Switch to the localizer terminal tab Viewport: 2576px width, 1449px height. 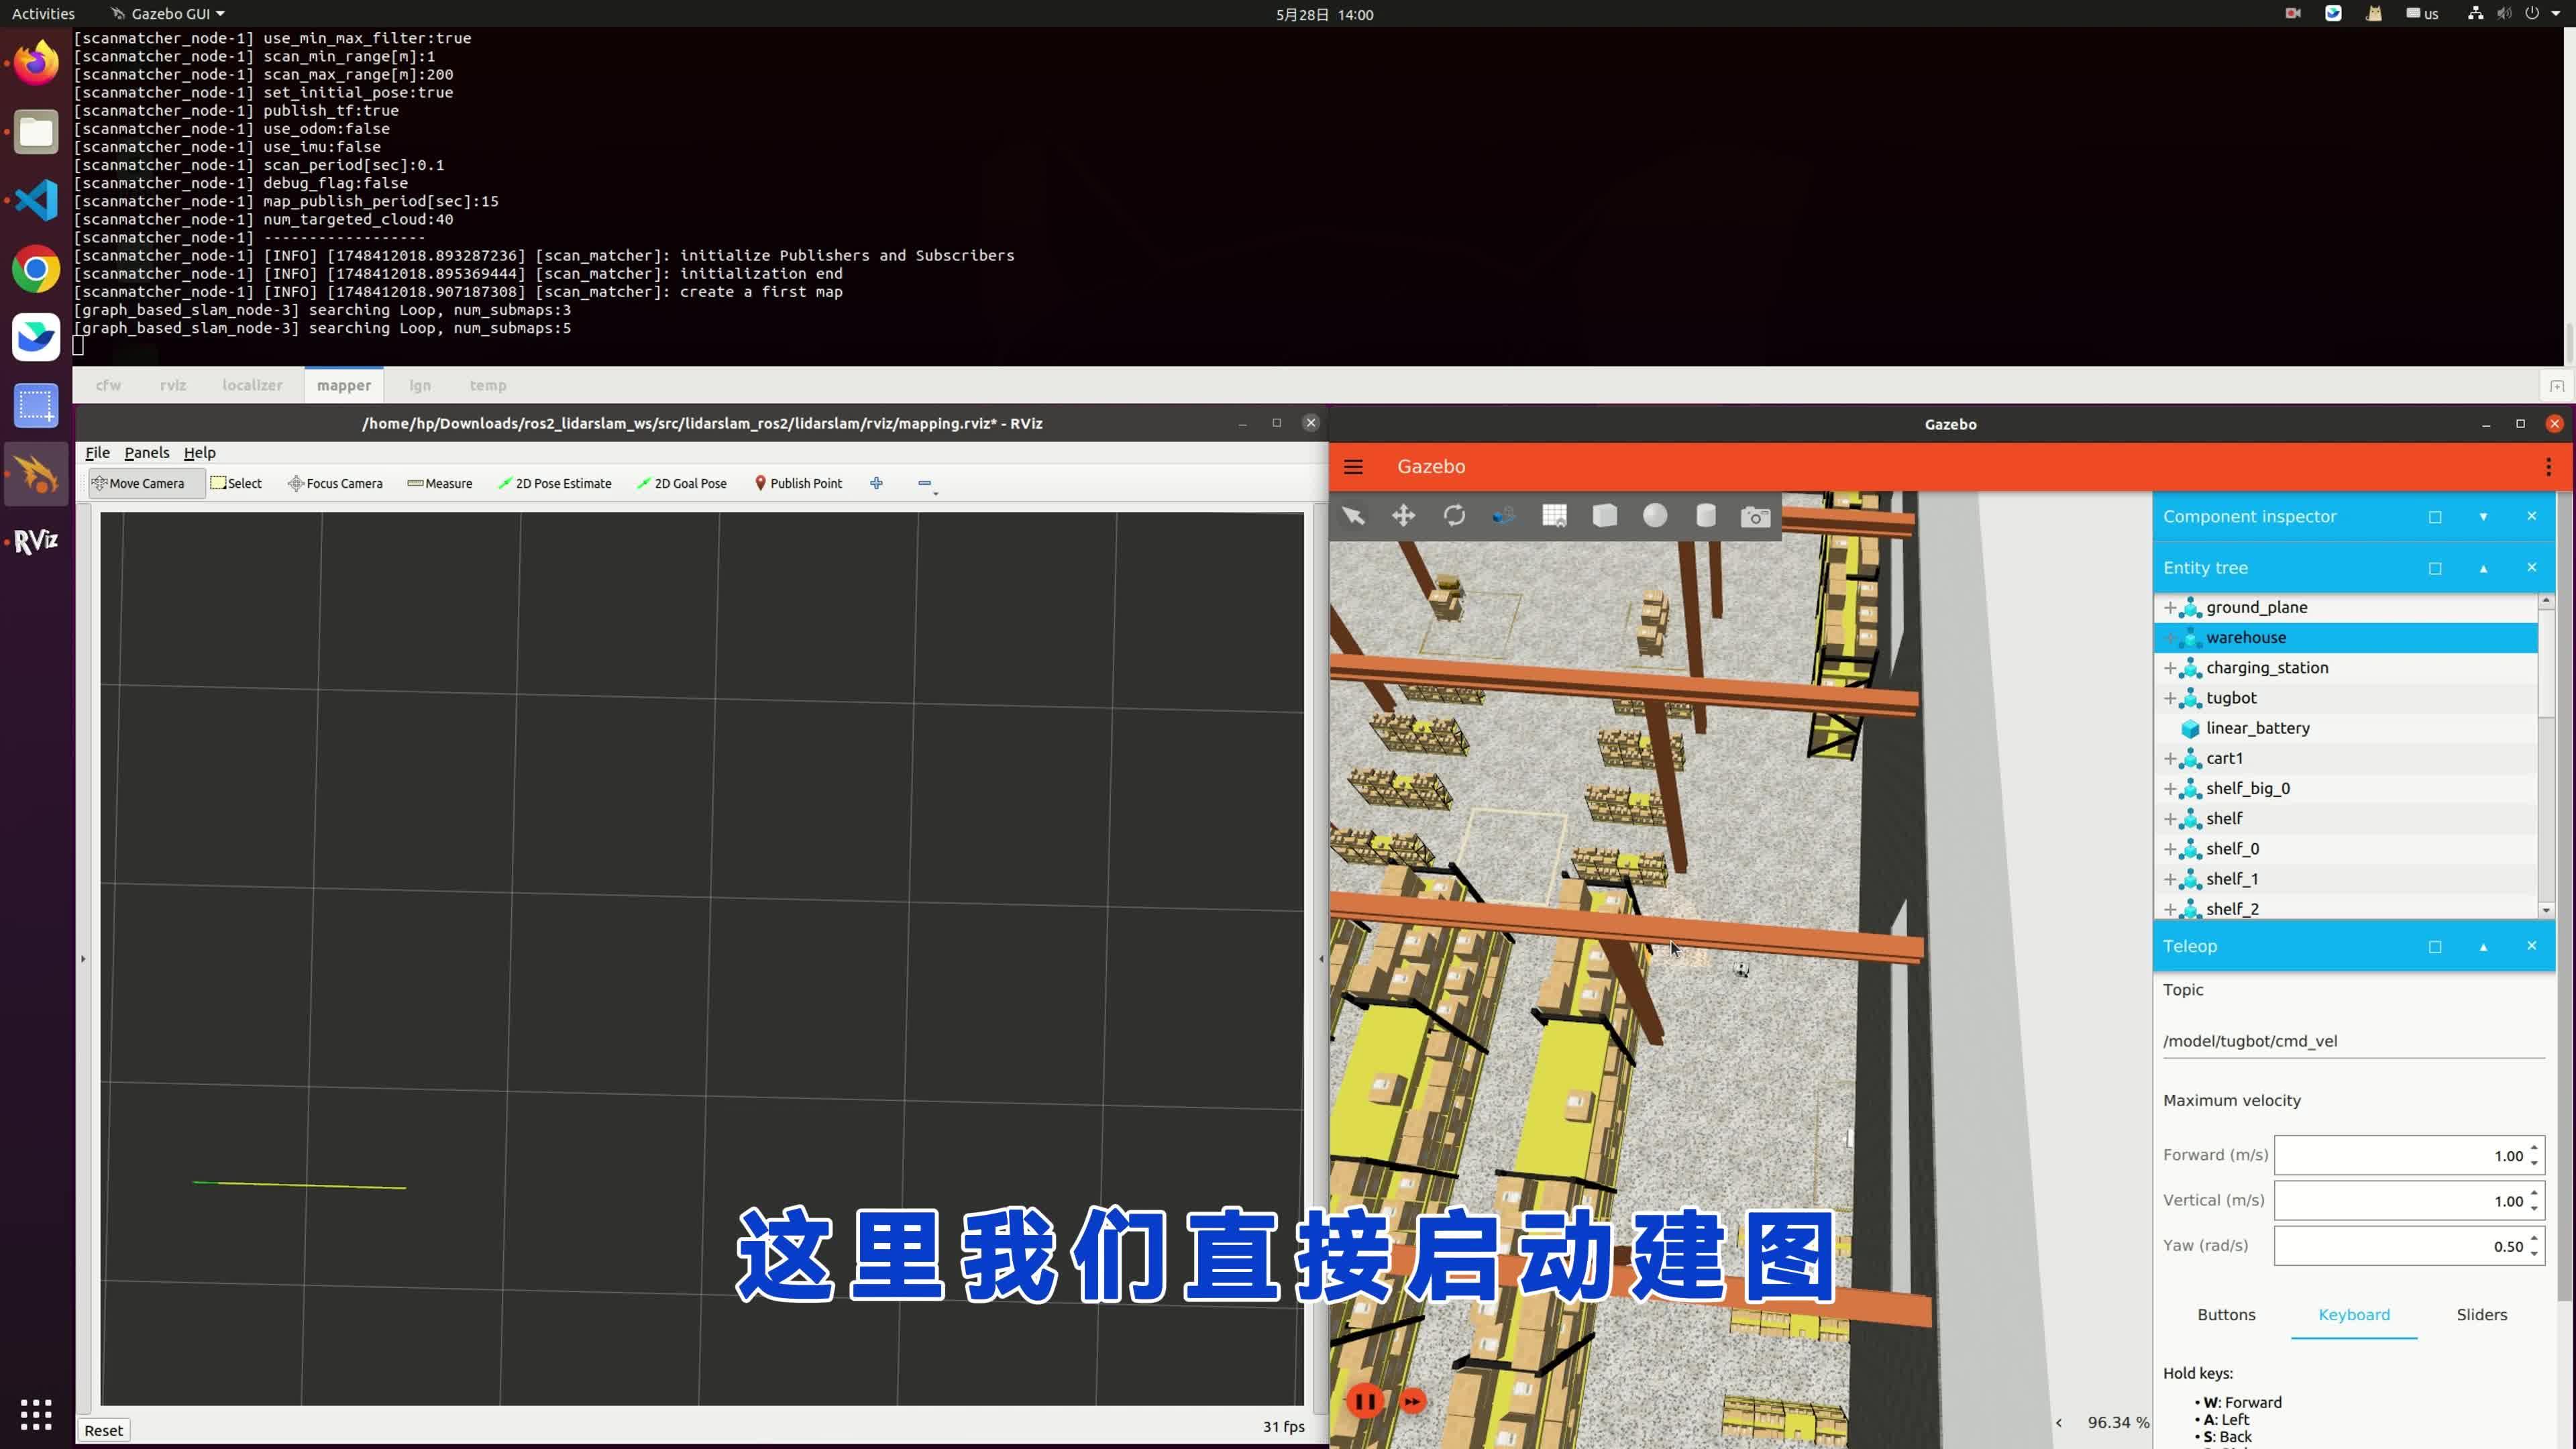point(251,385)
